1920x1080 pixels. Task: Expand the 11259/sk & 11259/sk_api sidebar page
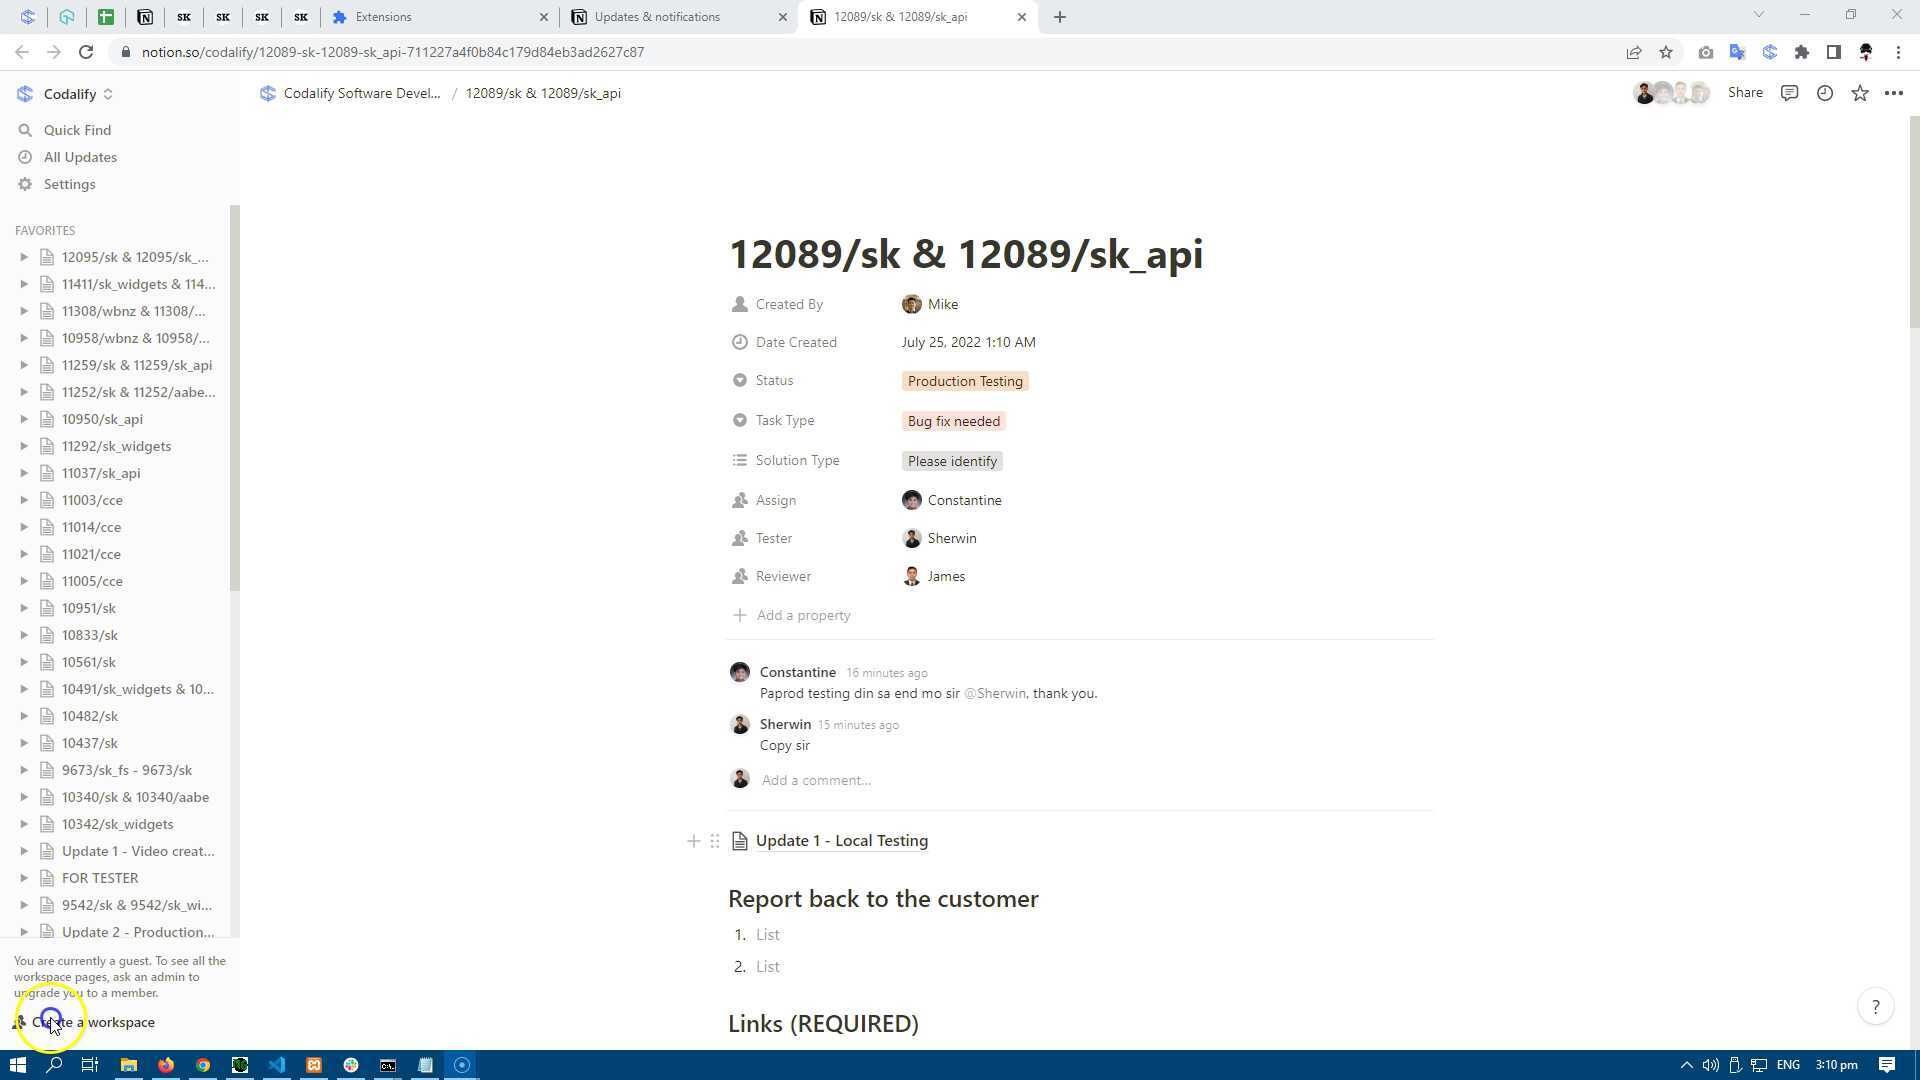coord(24,365)
